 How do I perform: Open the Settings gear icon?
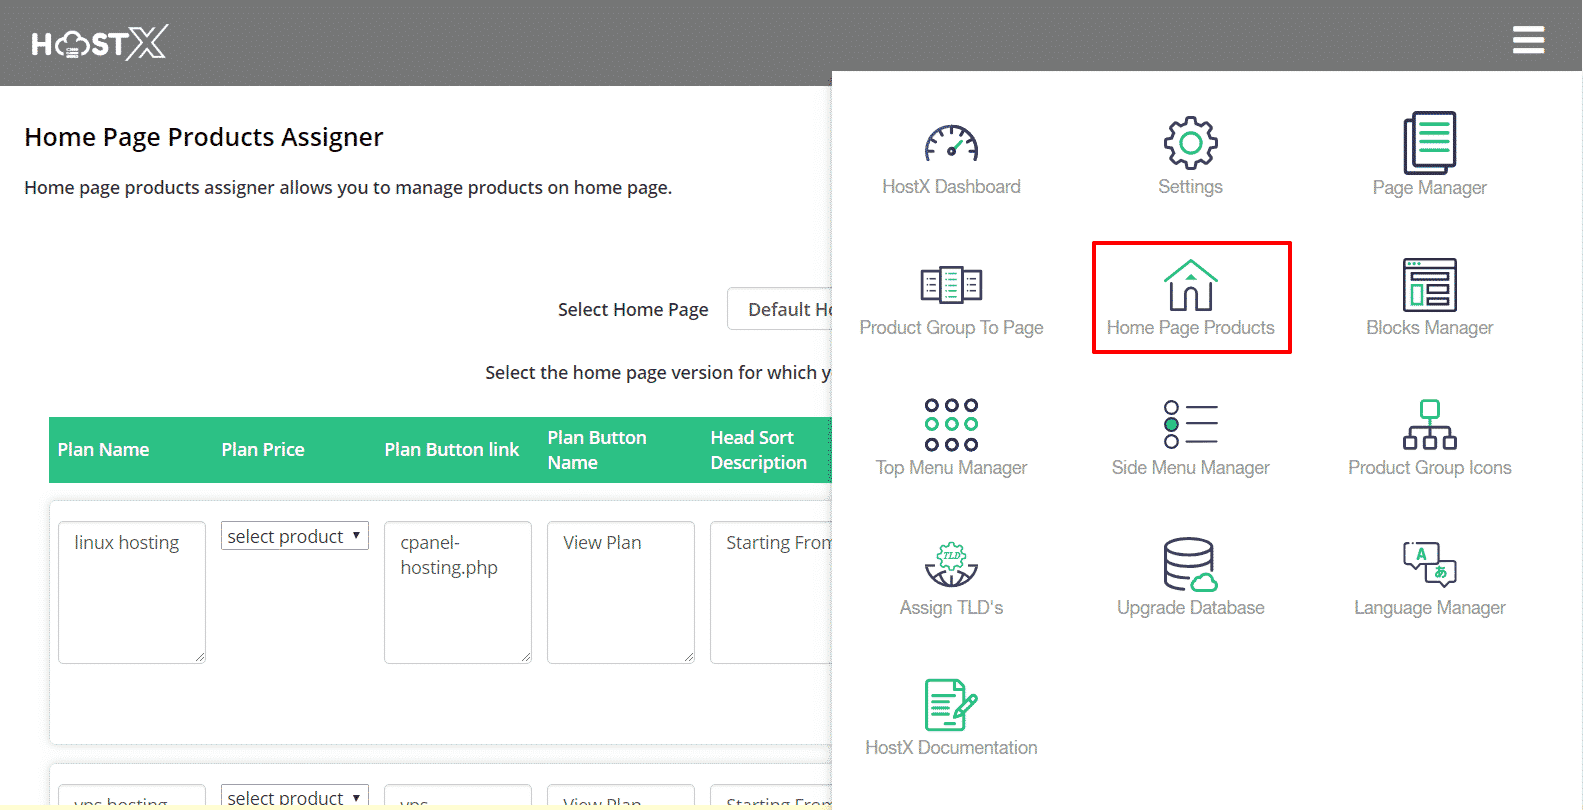(1190, 144)
